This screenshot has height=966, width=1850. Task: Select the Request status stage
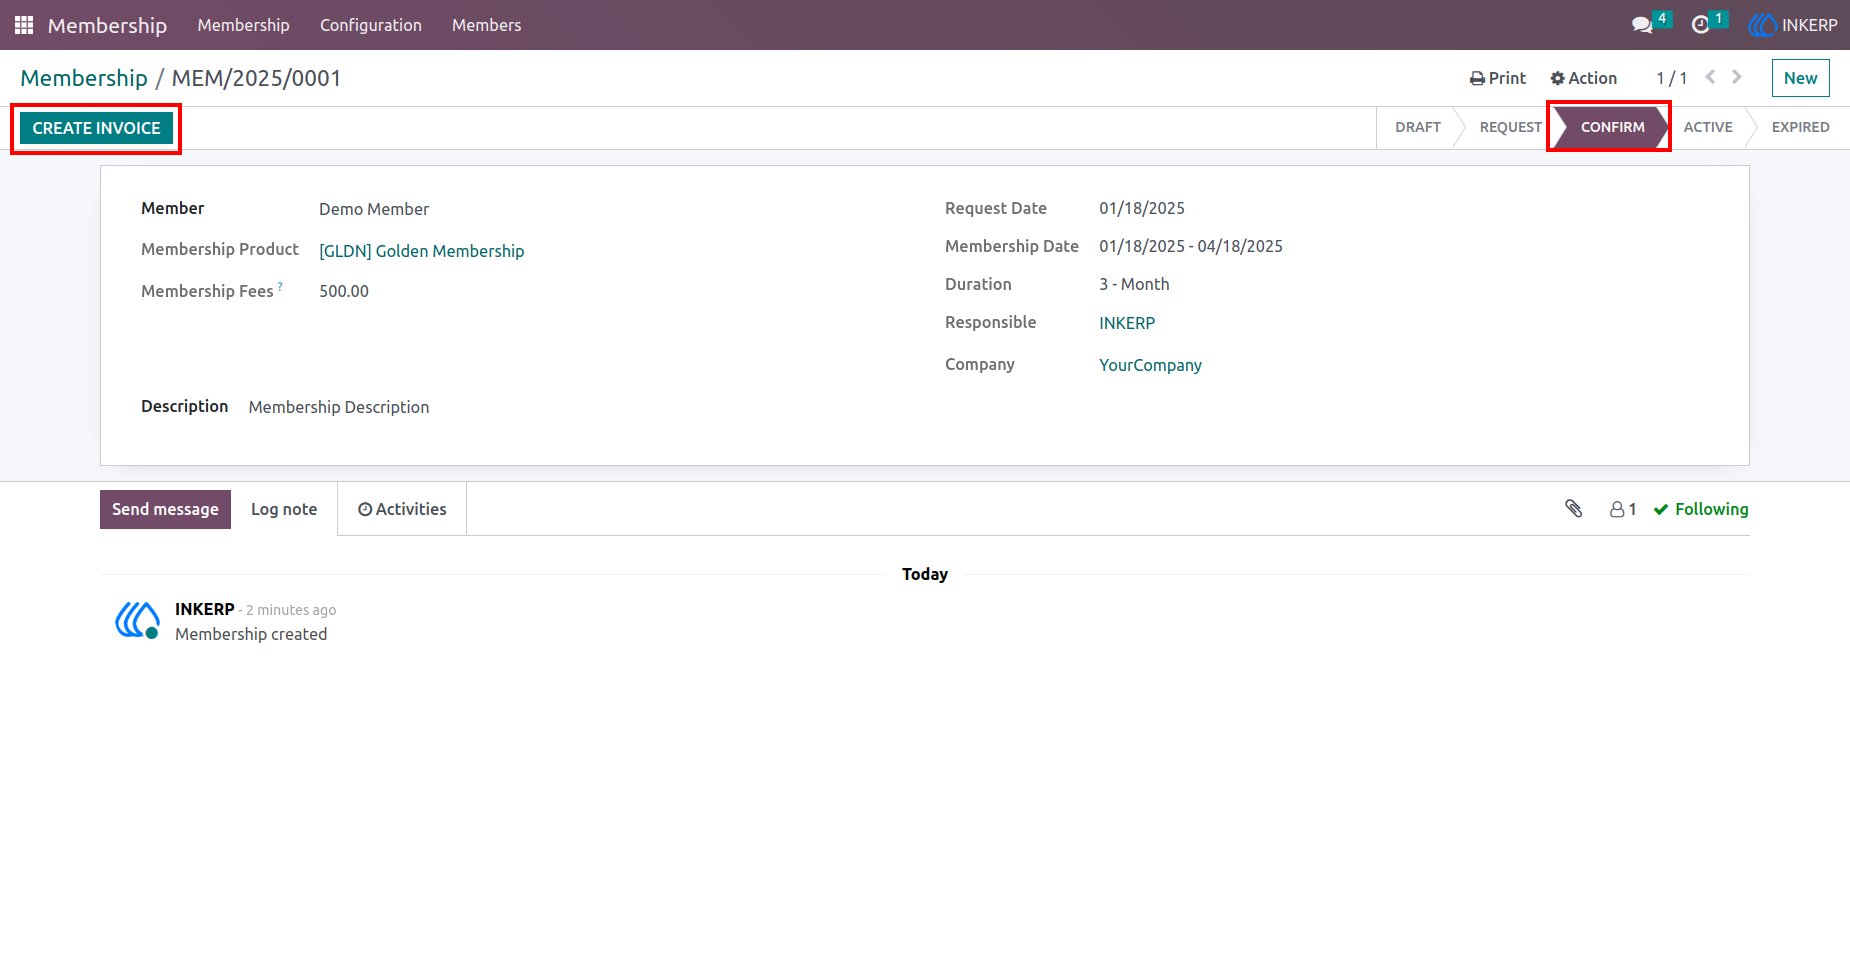coord(1510,127)
